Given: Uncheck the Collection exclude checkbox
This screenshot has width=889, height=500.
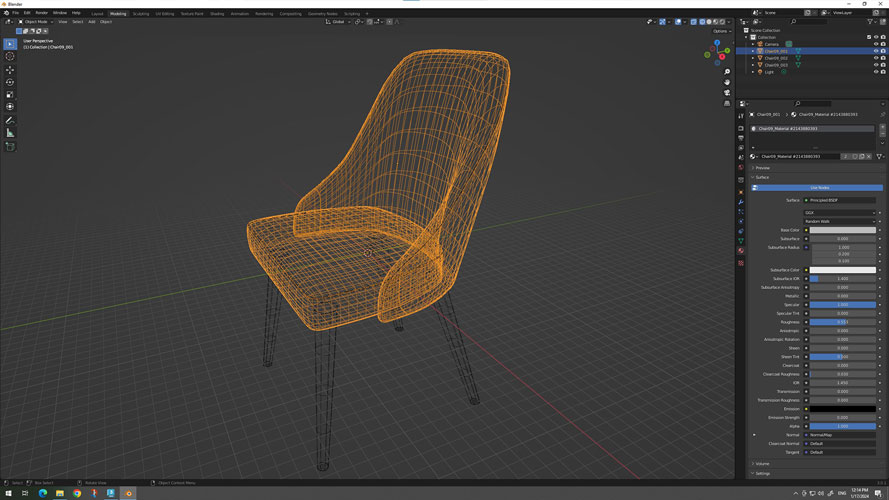Looking at the screenshot, I should coord(867,37).
